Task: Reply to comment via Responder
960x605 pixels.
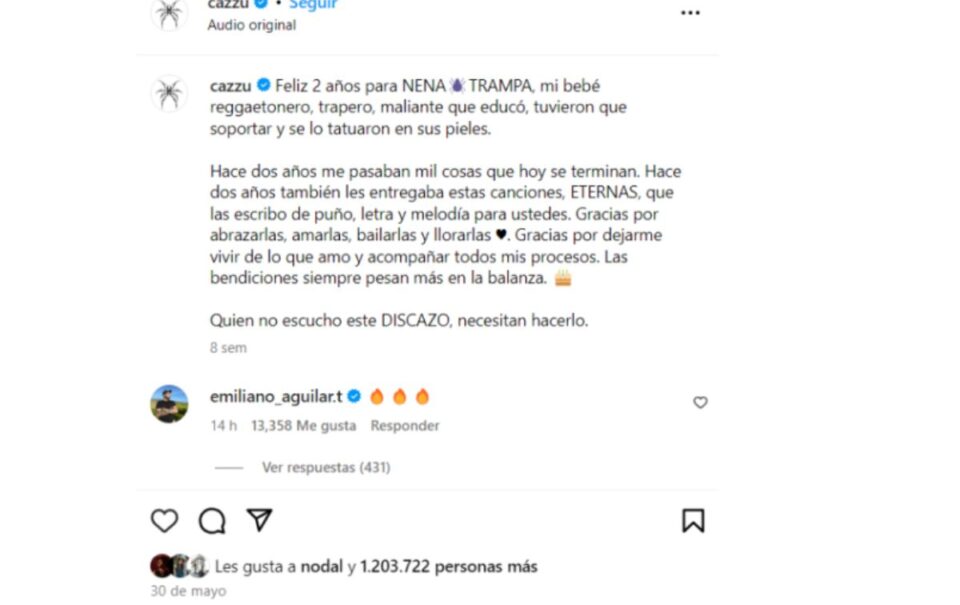Action: (405, 426)
